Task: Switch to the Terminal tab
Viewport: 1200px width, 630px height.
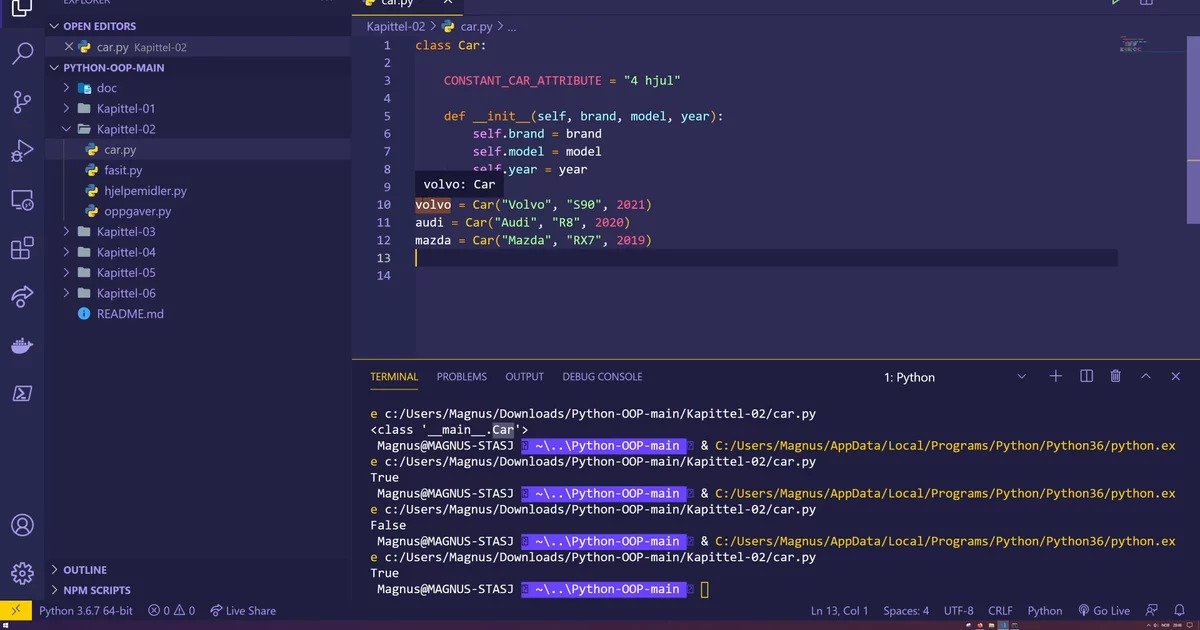Action: (x=394, y=377)
